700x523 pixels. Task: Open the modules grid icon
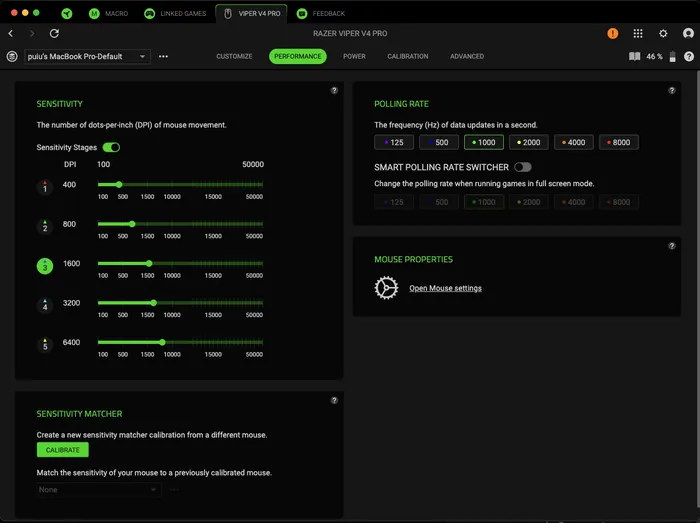click(638, 33)
